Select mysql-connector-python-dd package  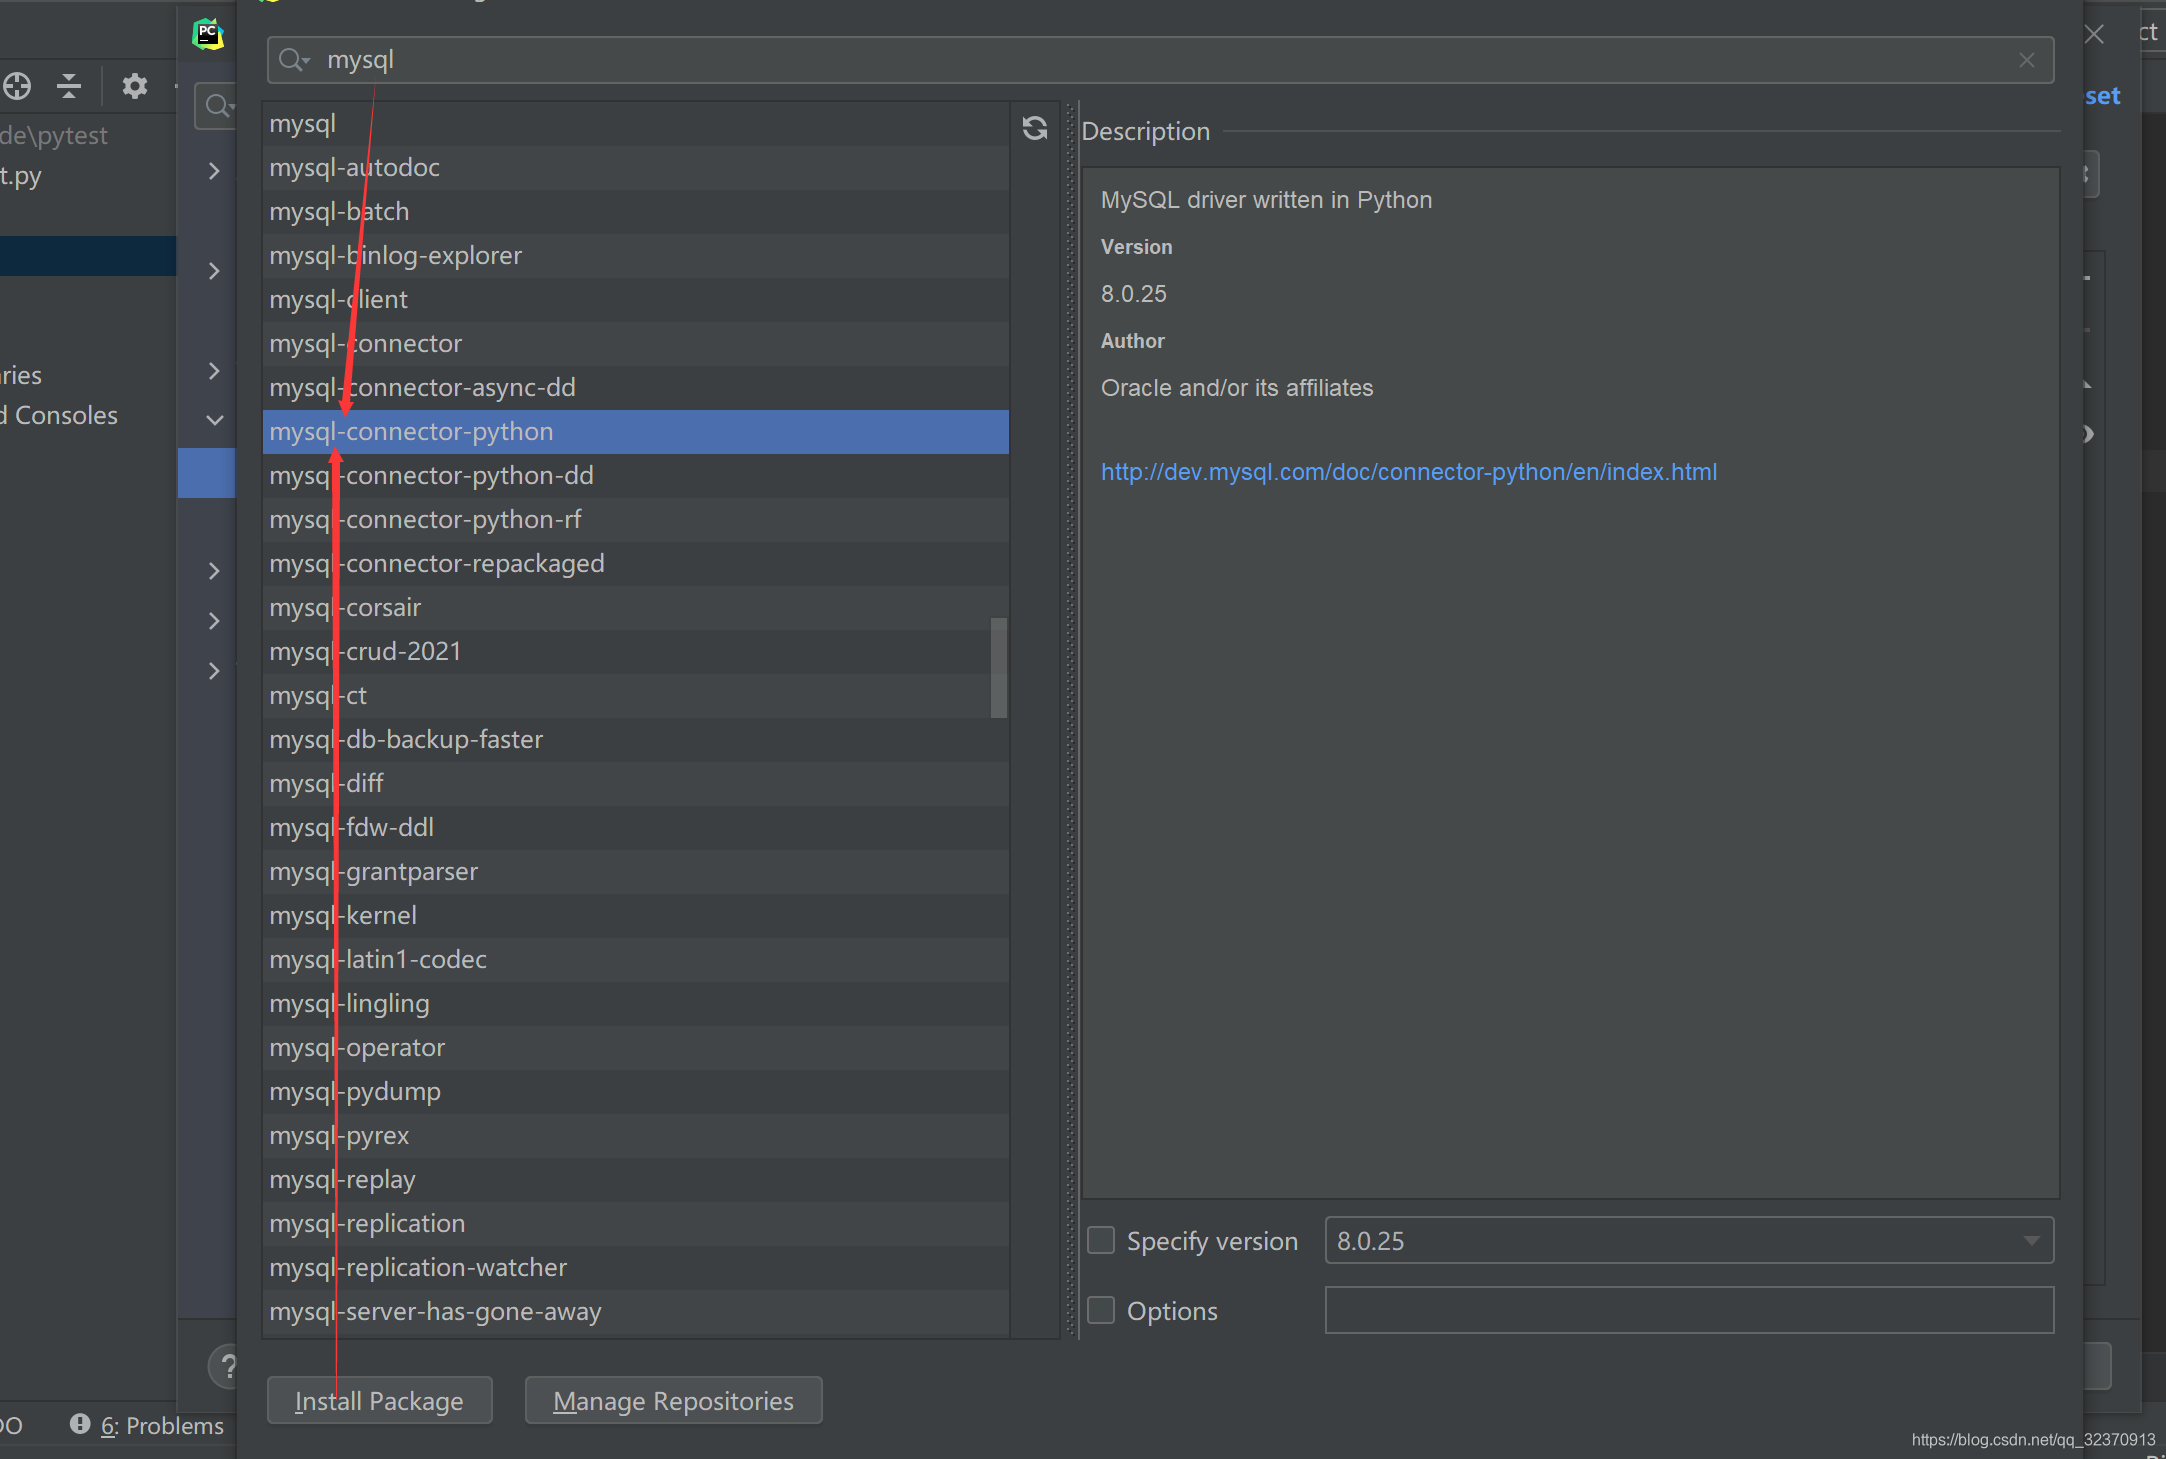click(x=636, y=476)
